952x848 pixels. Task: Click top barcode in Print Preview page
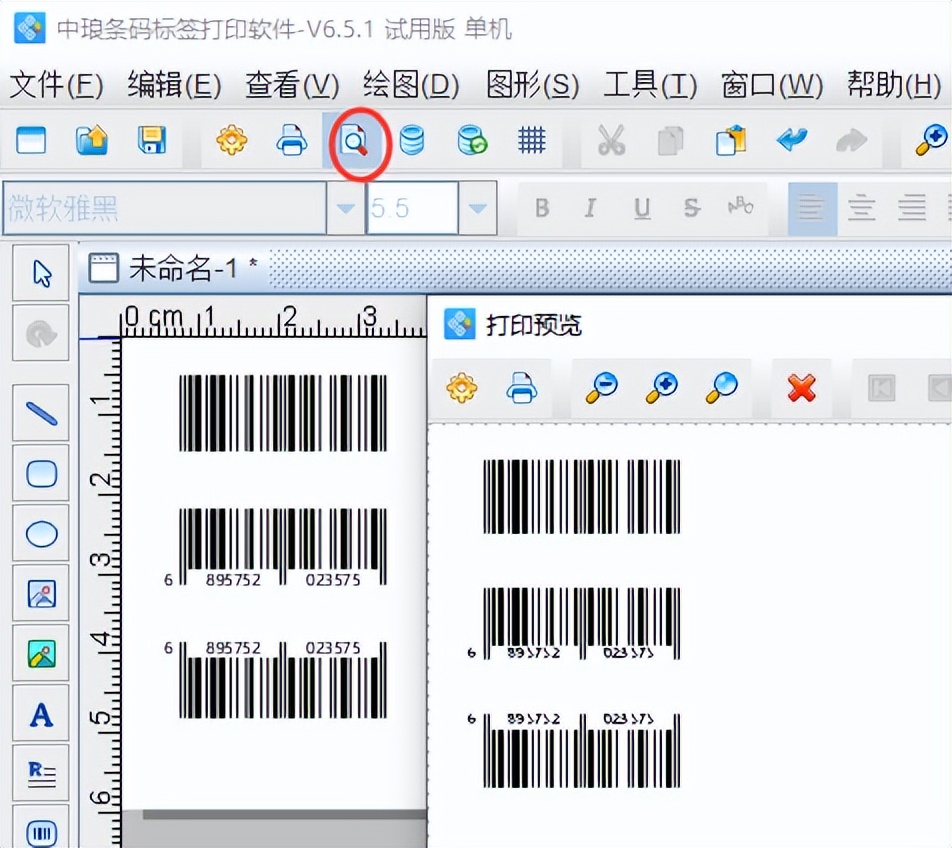582,497
